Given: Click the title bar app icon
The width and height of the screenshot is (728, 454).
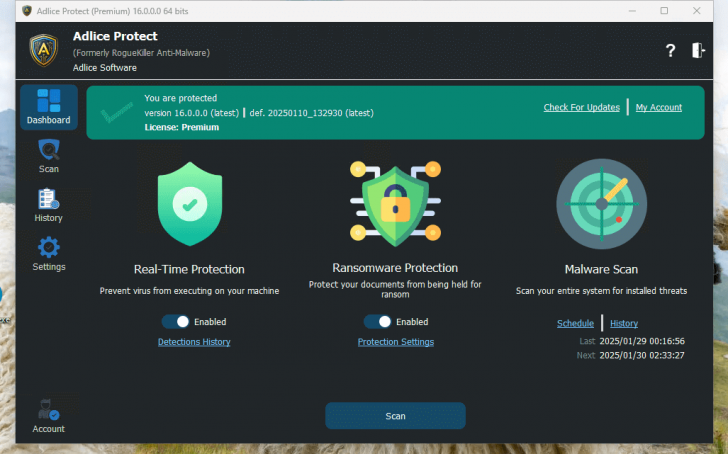Looking at the screenshot, I should coord(27,11).
